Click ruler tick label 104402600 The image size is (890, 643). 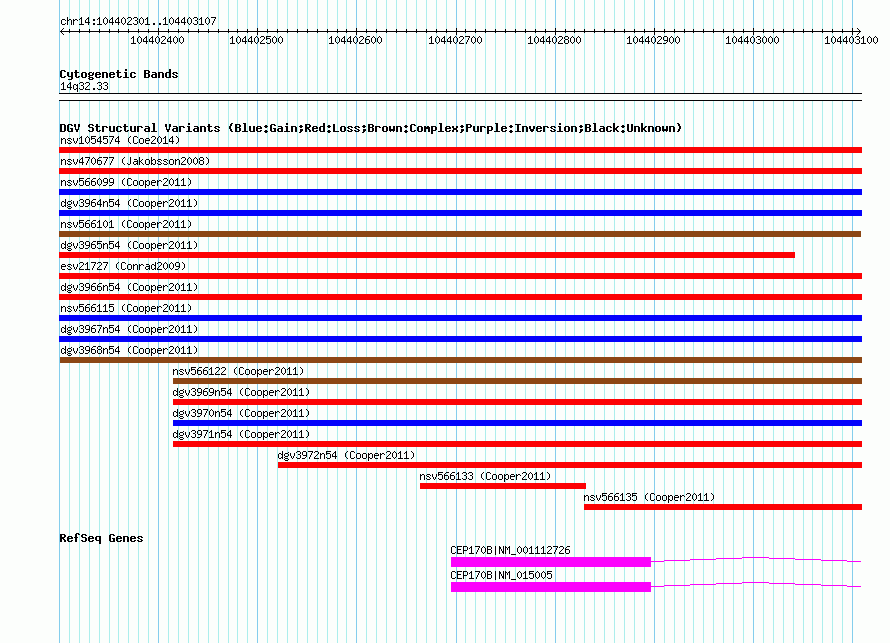[355, 40]
